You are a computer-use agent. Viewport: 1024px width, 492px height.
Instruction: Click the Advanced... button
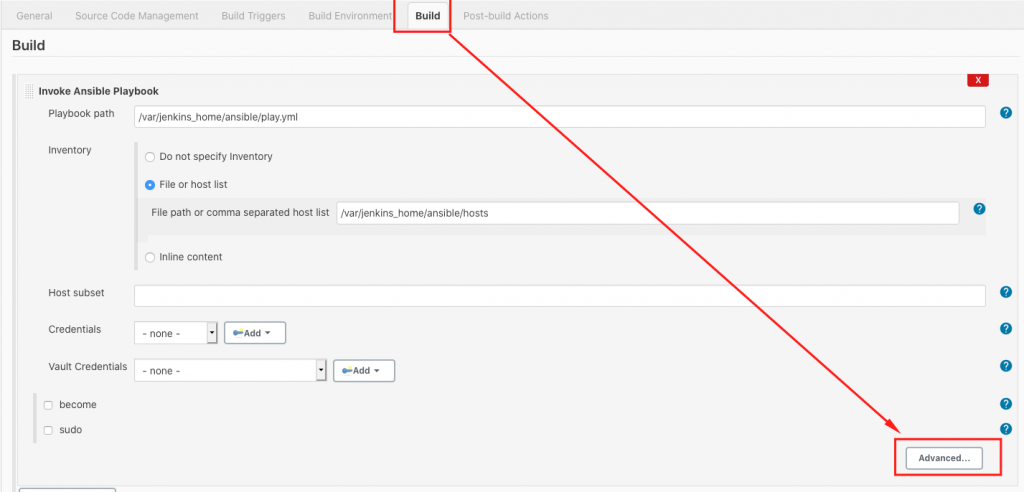point(944,458)
